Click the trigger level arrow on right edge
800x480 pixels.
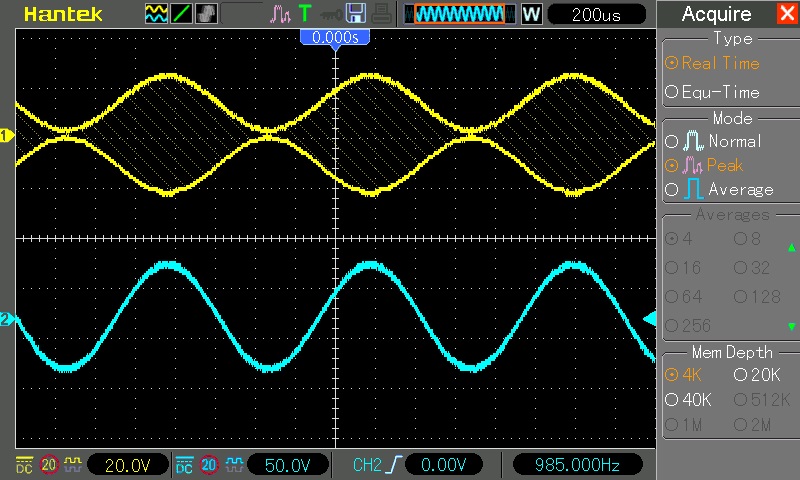pos(648,319)
